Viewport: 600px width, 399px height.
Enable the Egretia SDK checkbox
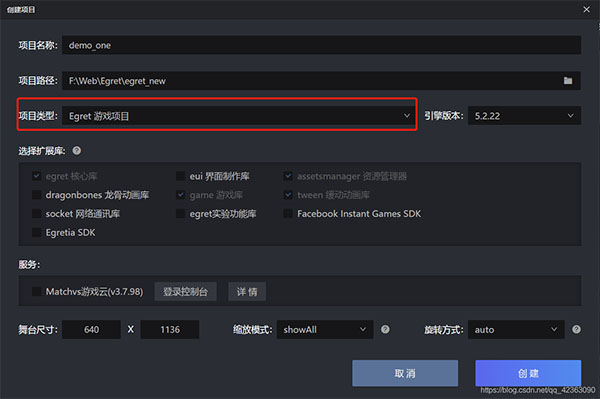tap(36, 232)
